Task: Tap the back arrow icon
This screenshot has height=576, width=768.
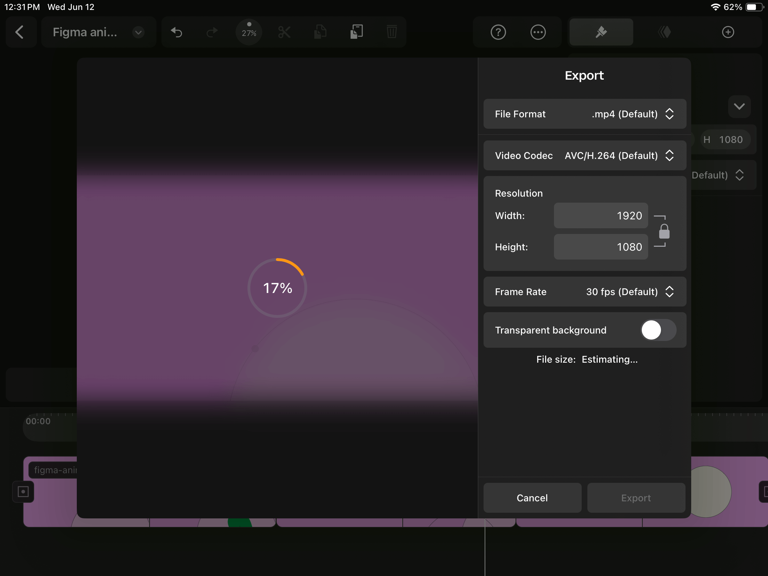Action: [20, 32]
